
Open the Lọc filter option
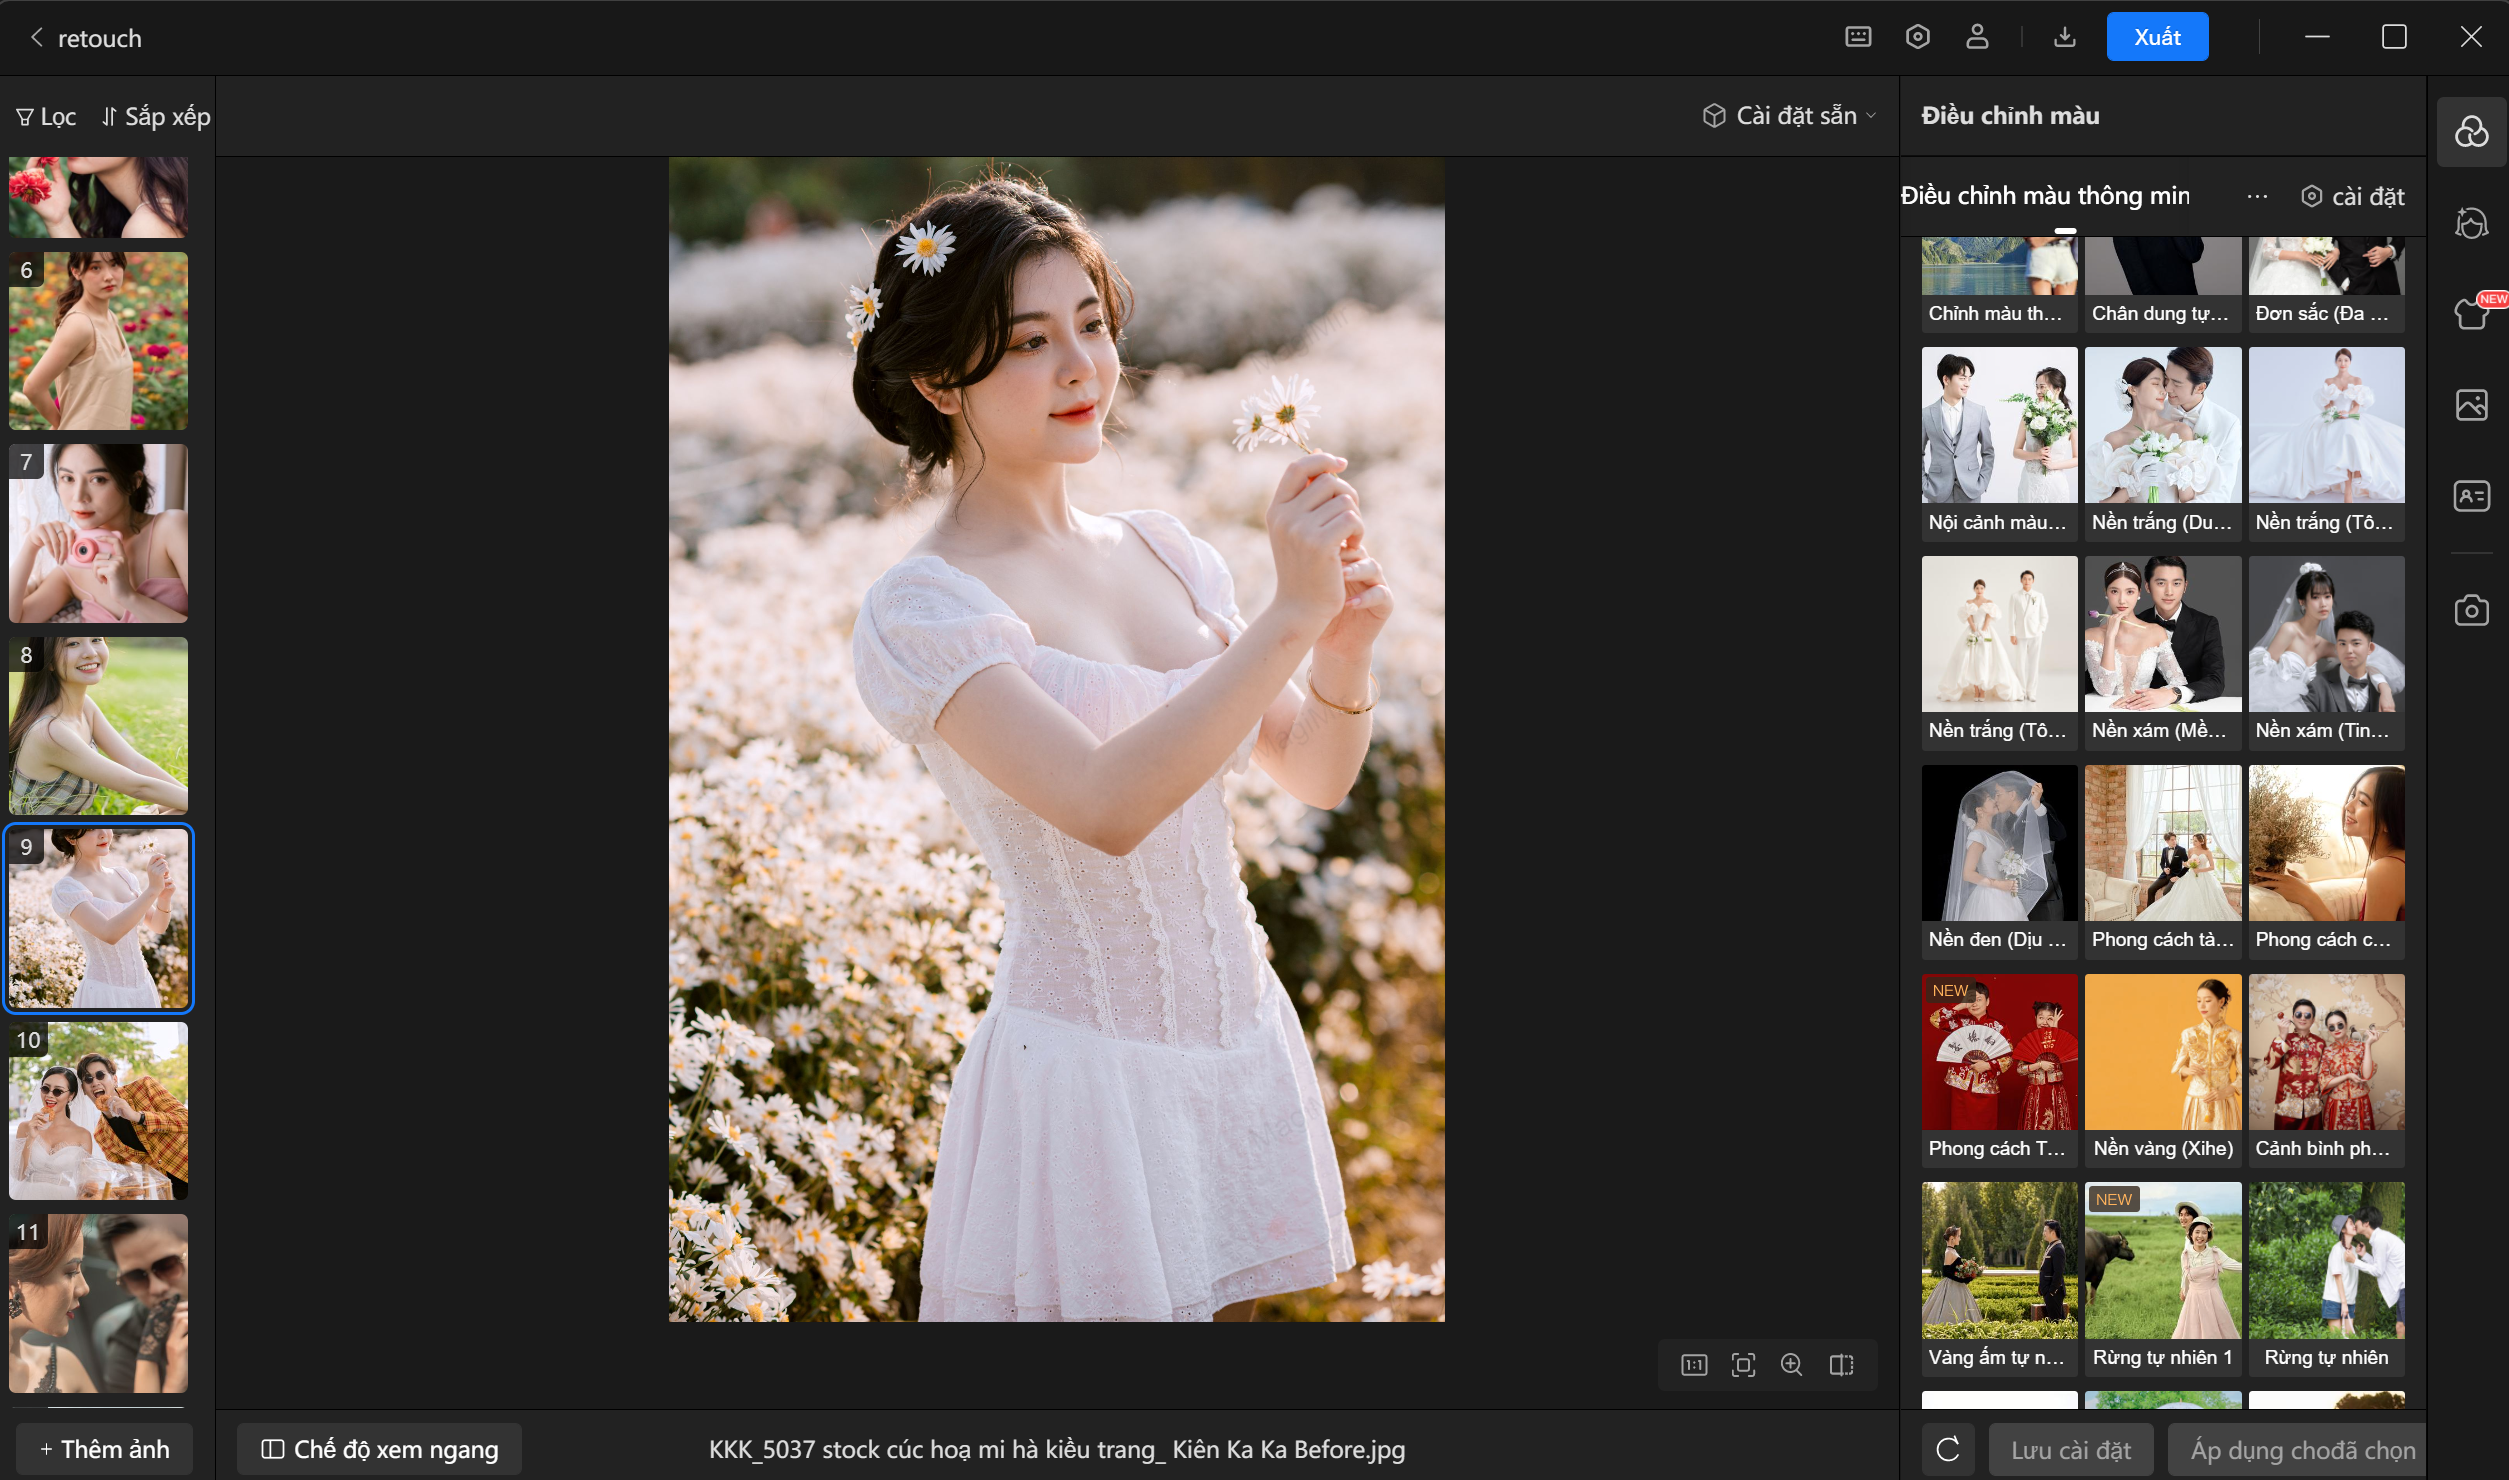46,117
